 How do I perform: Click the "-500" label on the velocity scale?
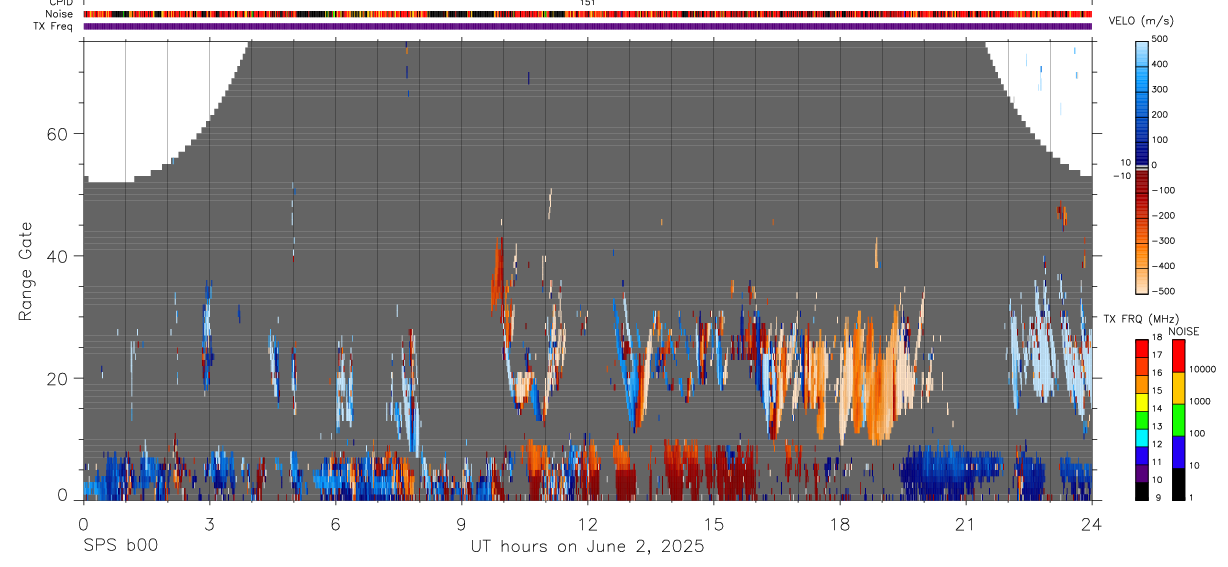1162,291
